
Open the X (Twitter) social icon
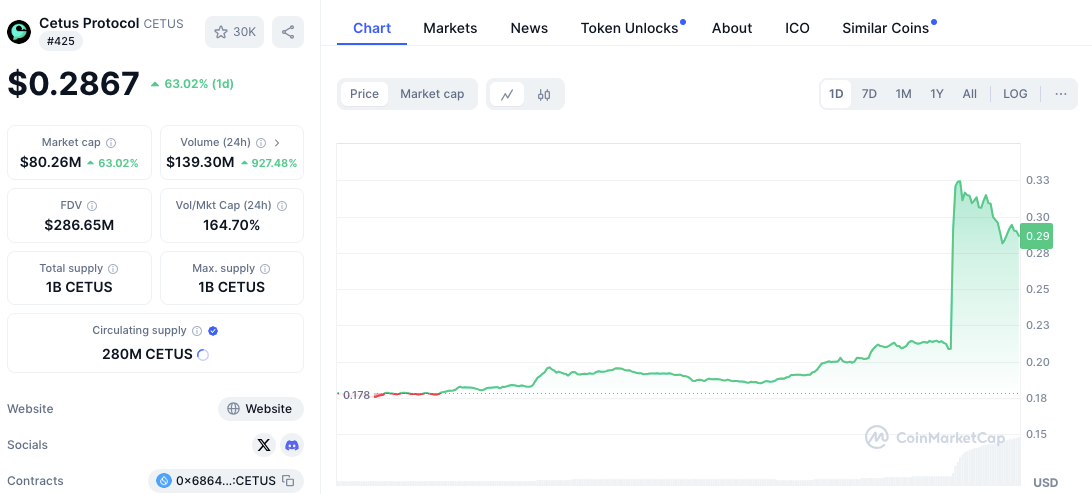264,445
